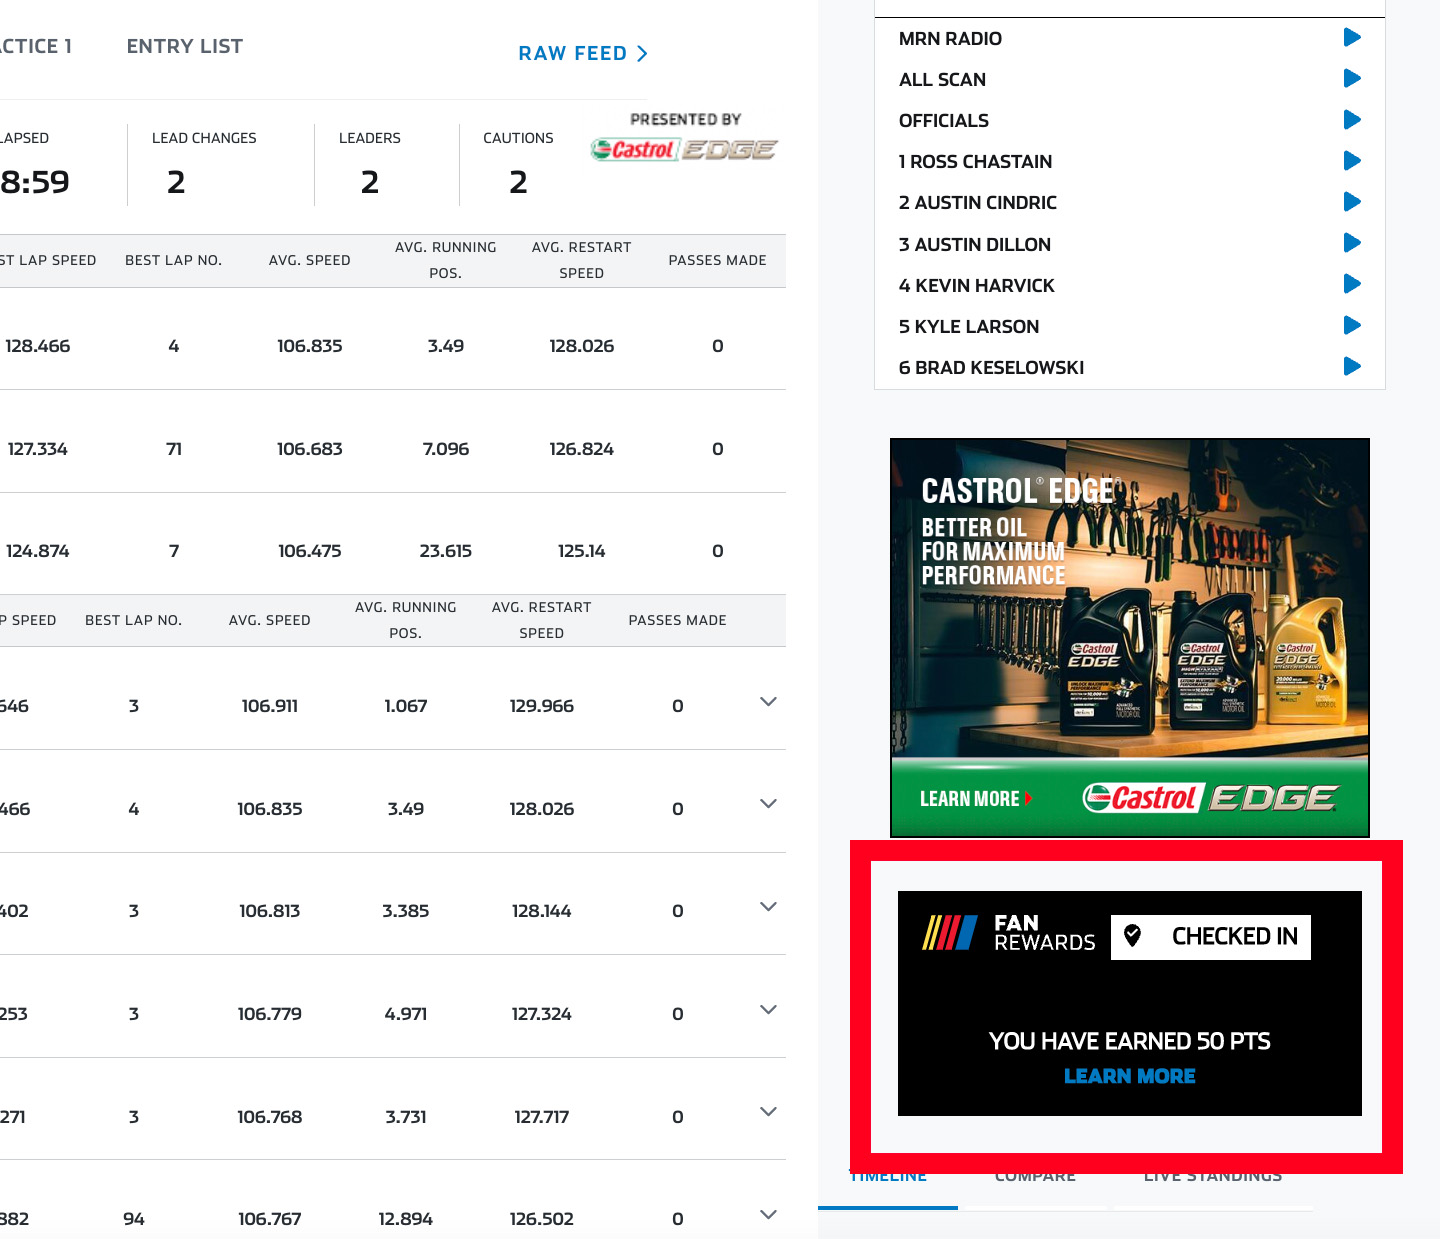Viewport: 1440px width, 1239px height.
Task: Expand the row with 129.966 restart speed
Action: (x=768, y=702)
